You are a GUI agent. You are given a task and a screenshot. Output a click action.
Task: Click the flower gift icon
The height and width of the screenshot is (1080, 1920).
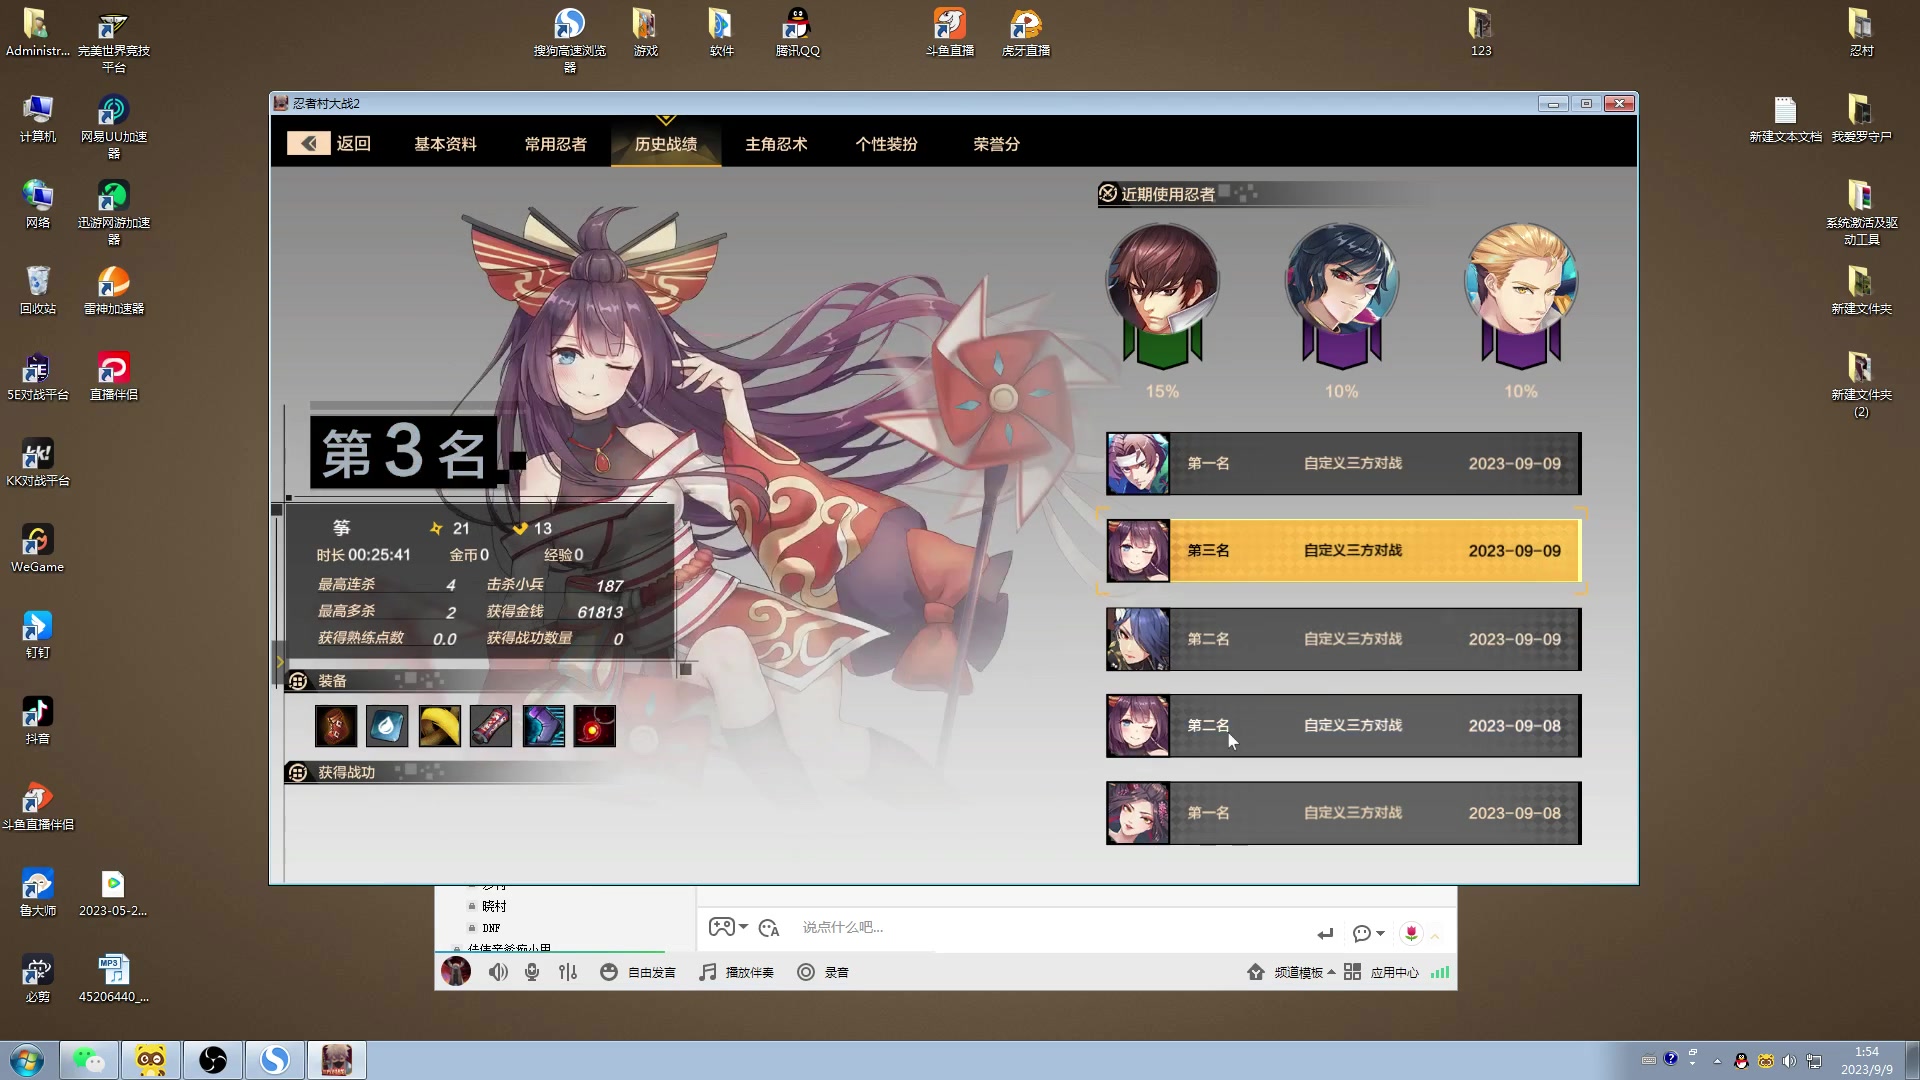1411,933
